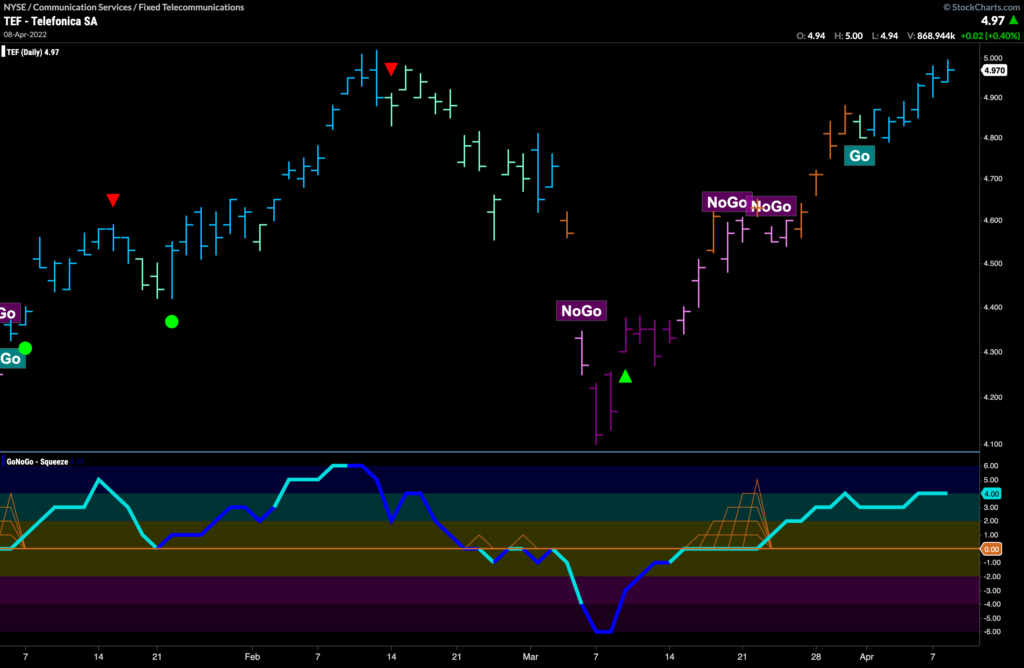Select the teal Go label in late March

coord(859,156)
